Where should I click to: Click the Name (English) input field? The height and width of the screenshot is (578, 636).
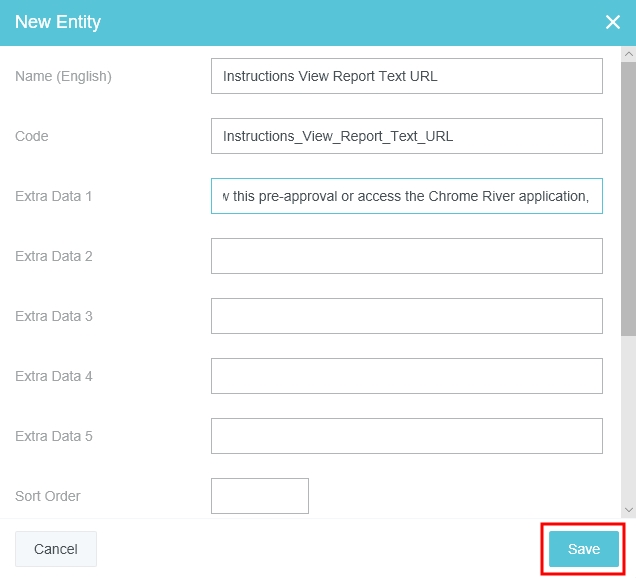406,76
